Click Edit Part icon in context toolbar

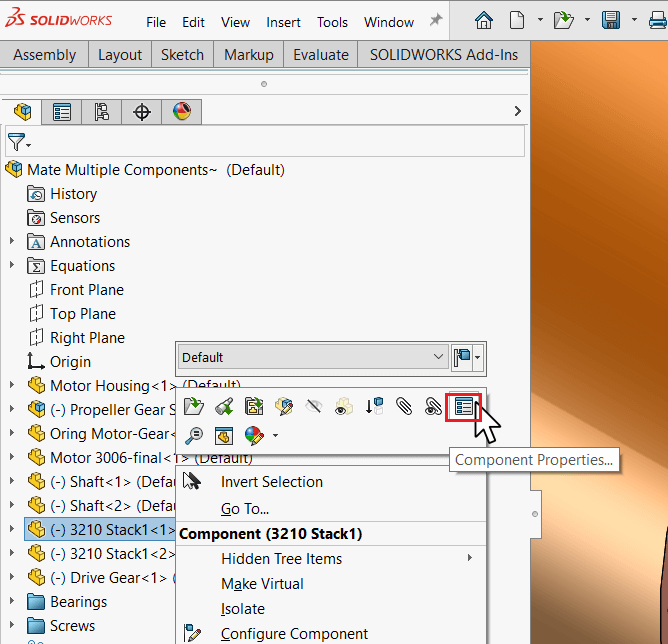[284, 406]
